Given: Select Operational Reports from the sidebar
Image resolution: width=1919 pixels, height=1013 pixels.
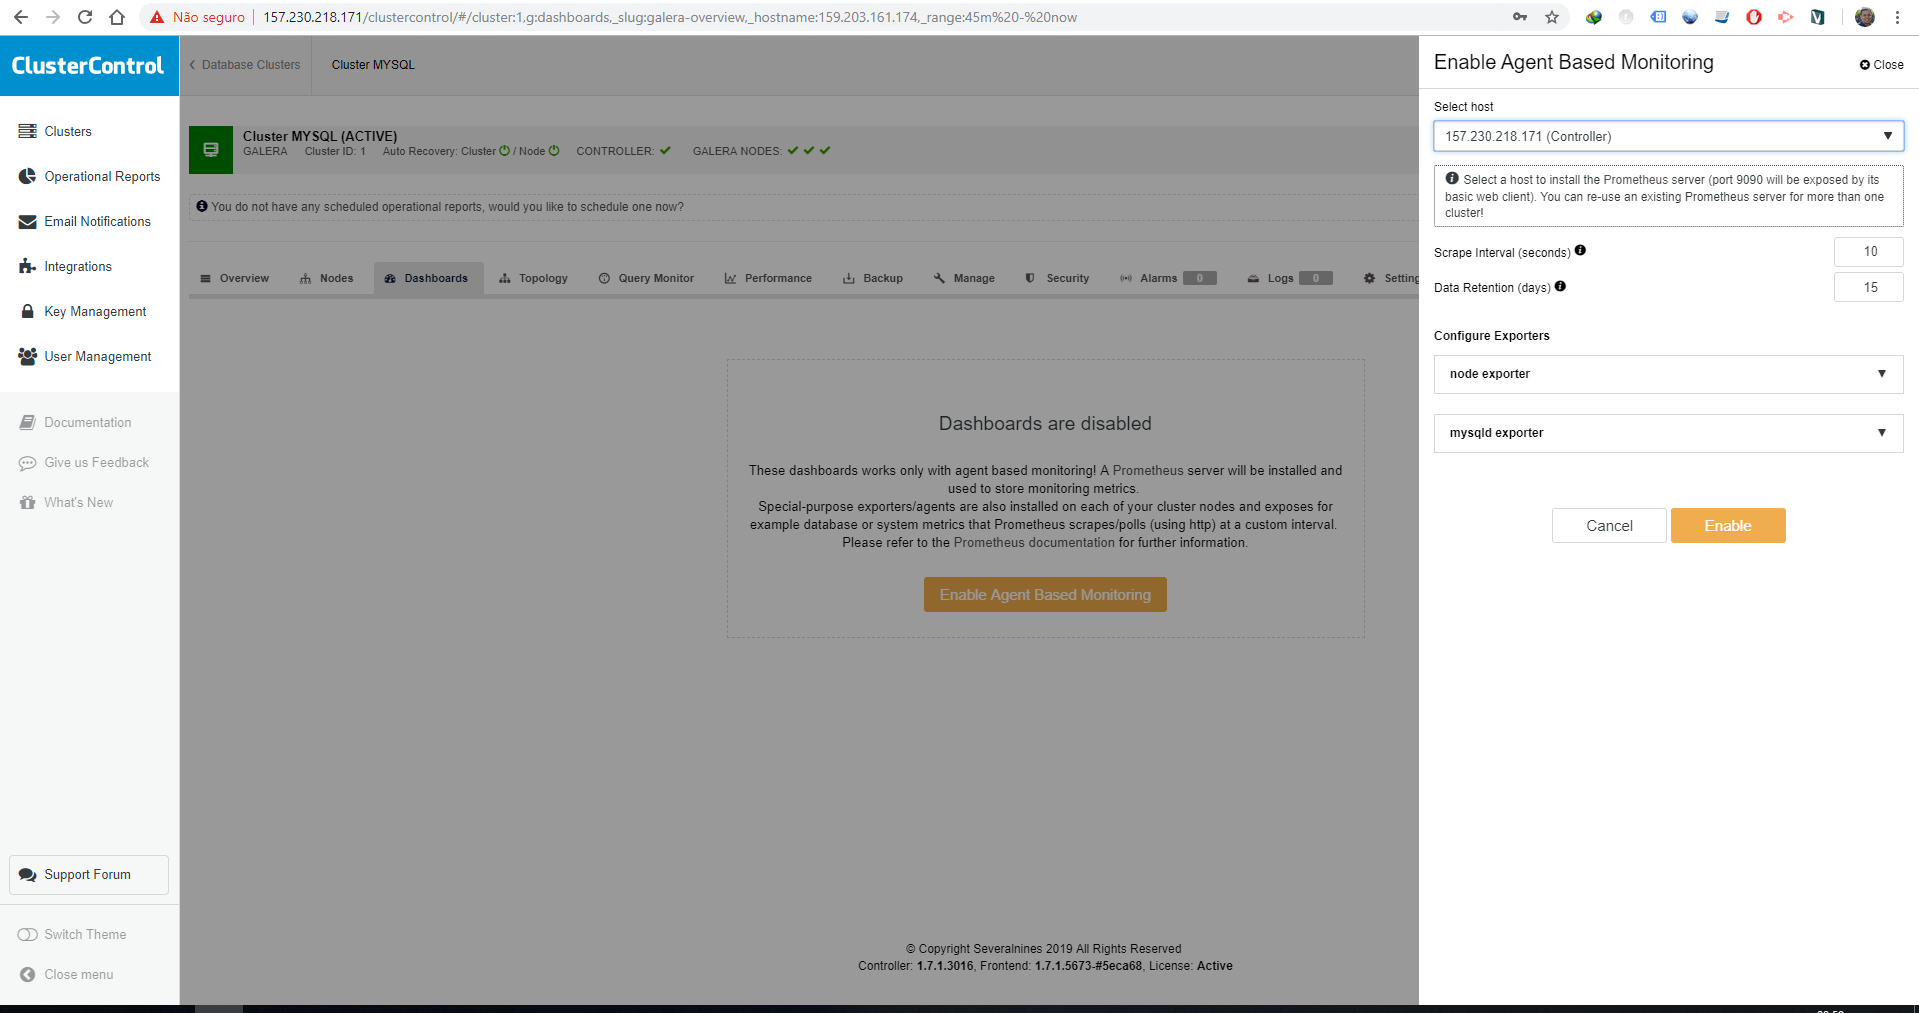Looking at the screenshot, I should 102,176.
